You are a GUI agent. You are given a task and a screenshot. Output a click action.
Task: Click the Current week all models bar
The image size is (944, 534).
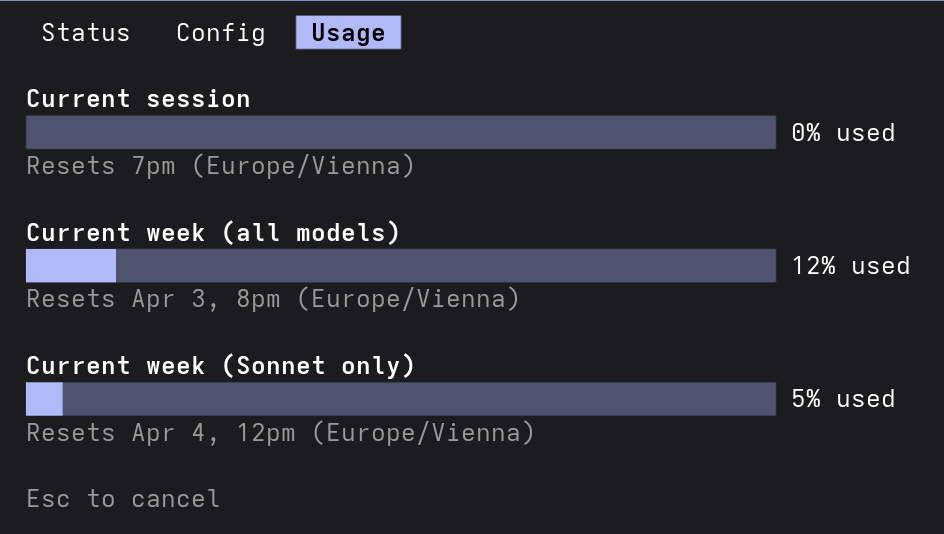400,266
